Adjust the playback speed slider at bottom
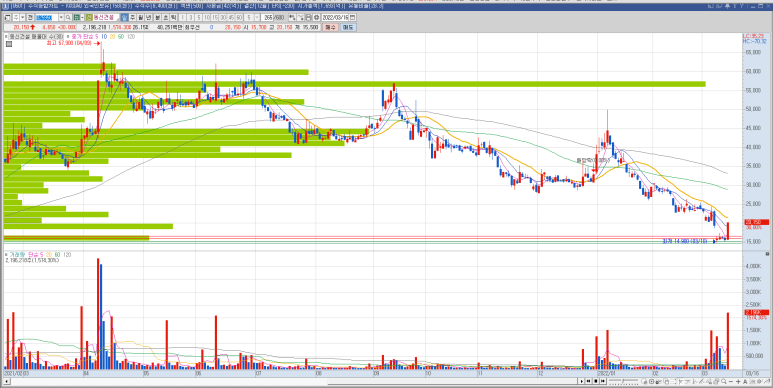773x388 pixels. (x=624, y=382)
